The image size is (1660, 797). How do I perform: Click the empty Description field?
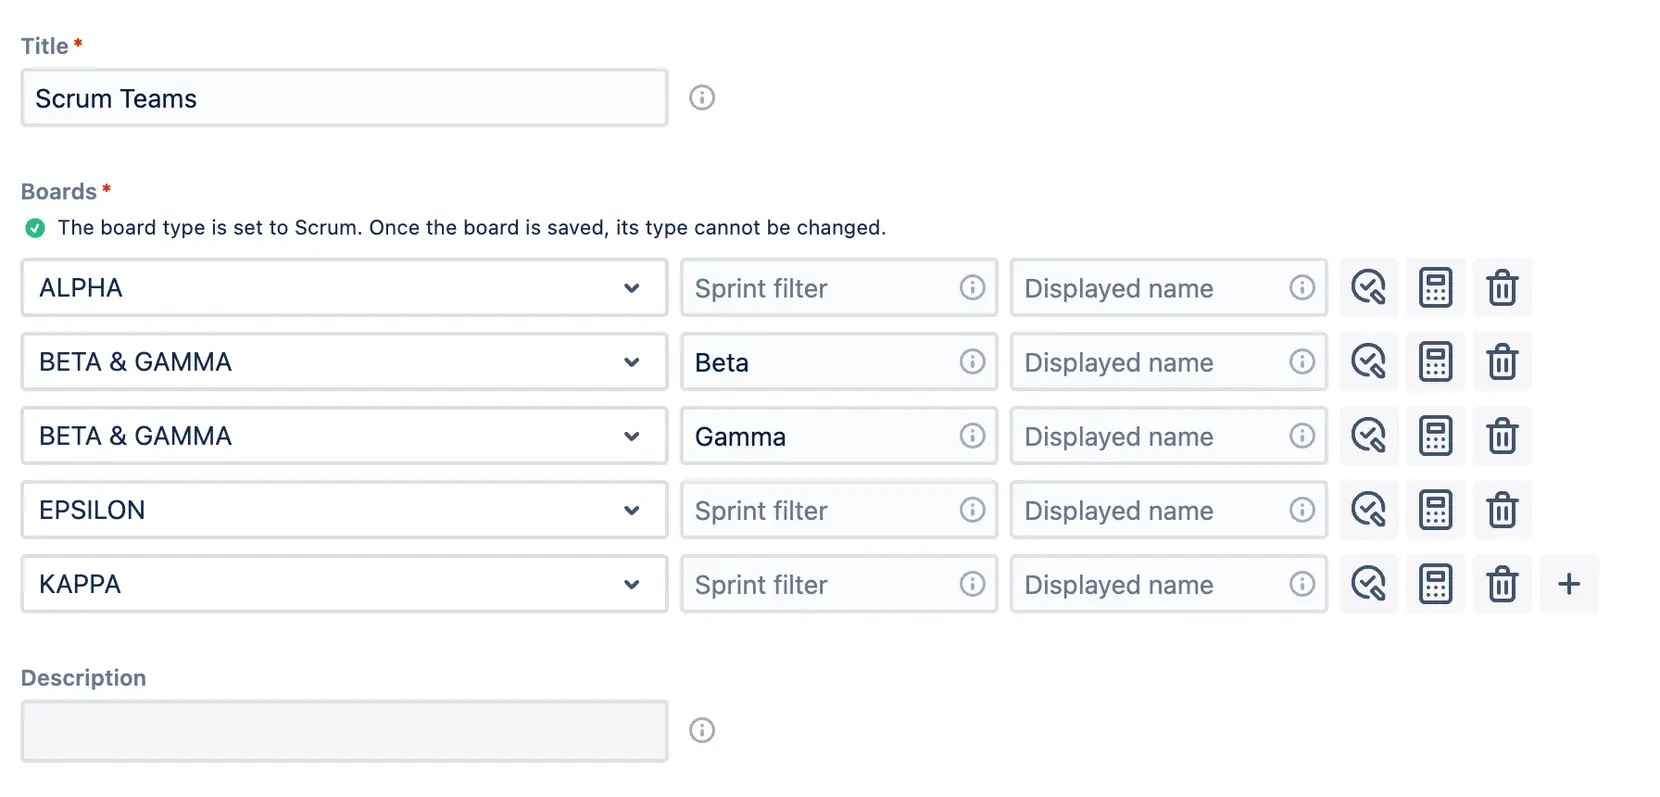(x=344, y=731)
